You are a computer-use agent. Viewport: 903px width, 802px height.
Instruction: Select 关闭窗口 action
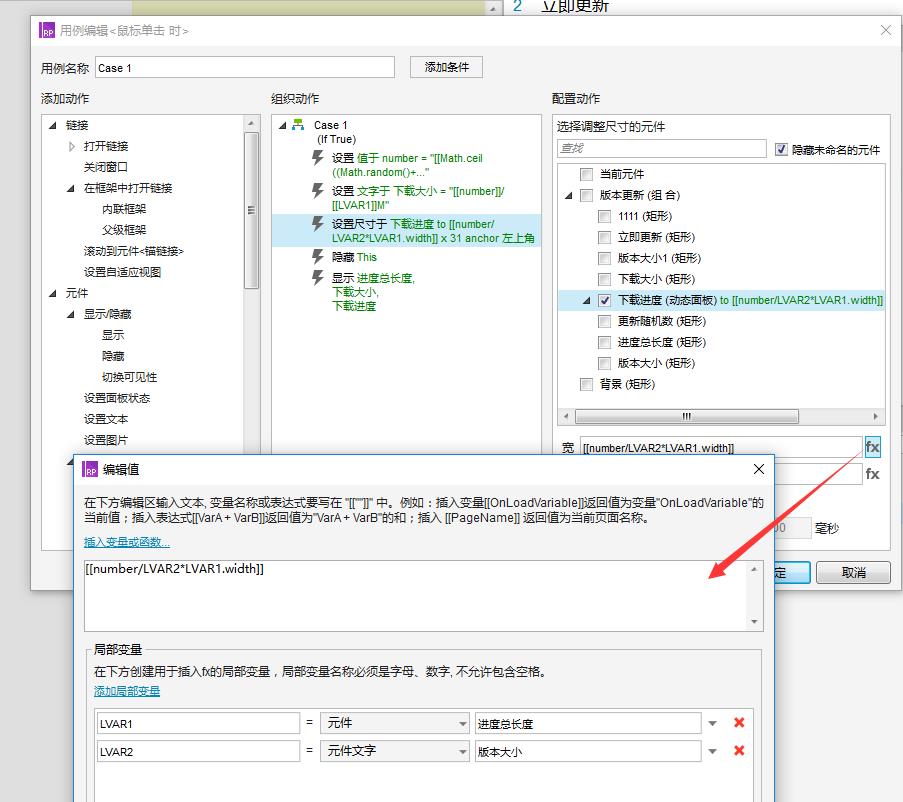pos(106,167)
